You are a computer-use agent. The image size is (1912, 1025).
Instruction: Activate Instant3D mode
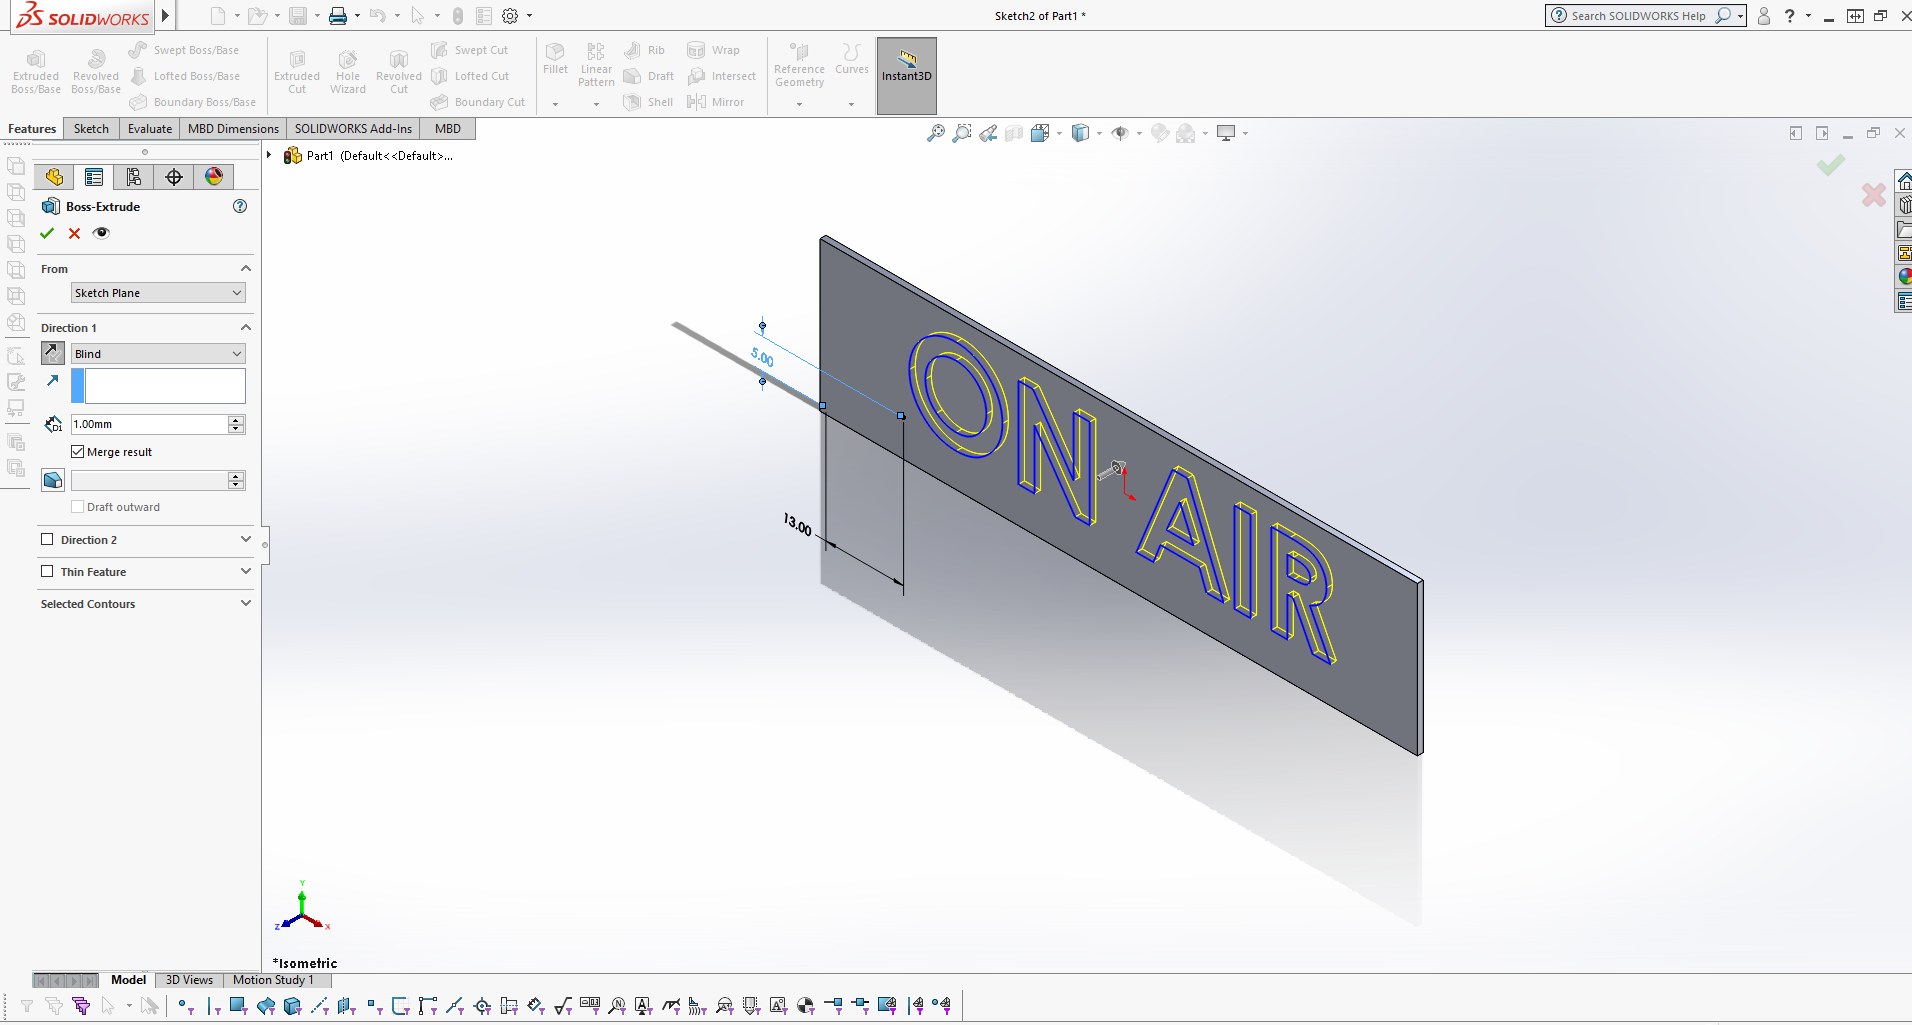906,75
